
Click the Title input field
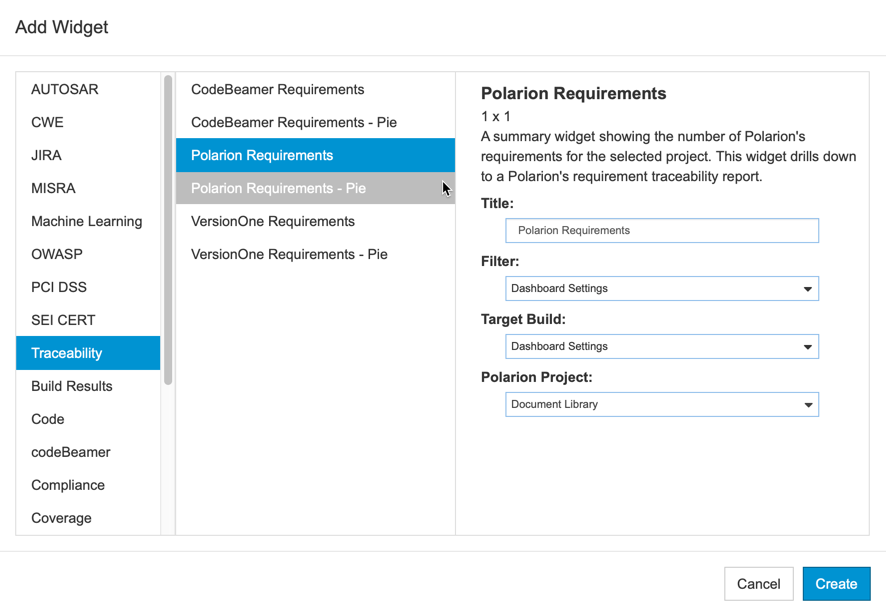662,231
